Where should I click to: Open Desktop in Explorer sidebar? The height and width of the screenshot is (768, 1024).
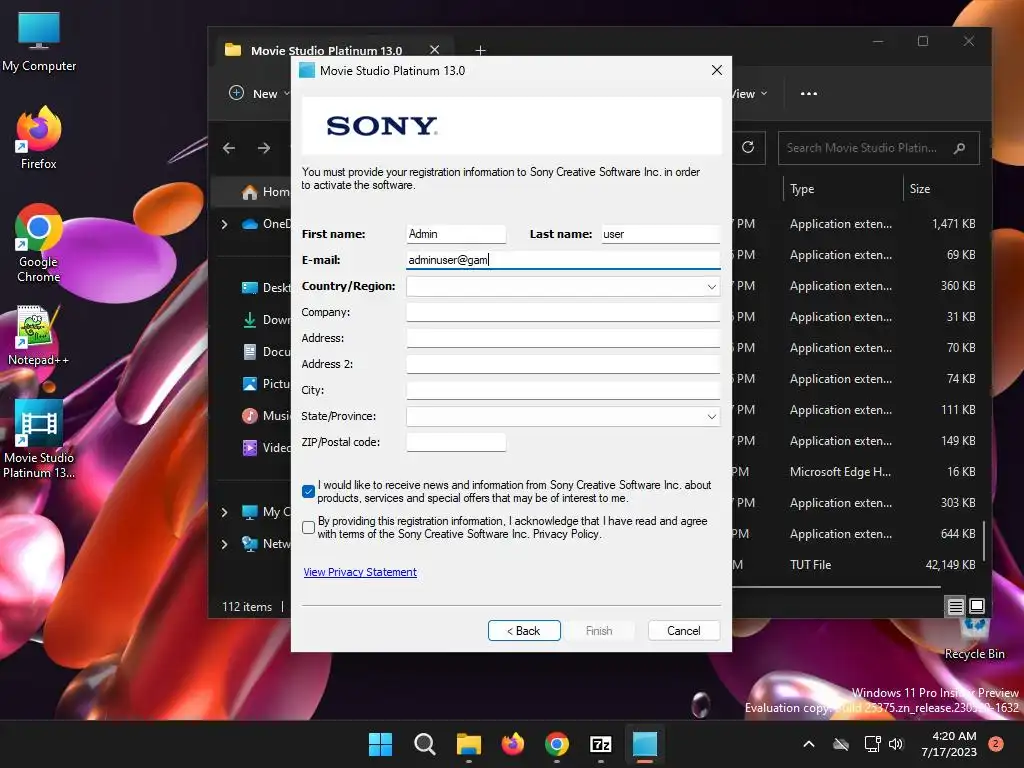266,288
